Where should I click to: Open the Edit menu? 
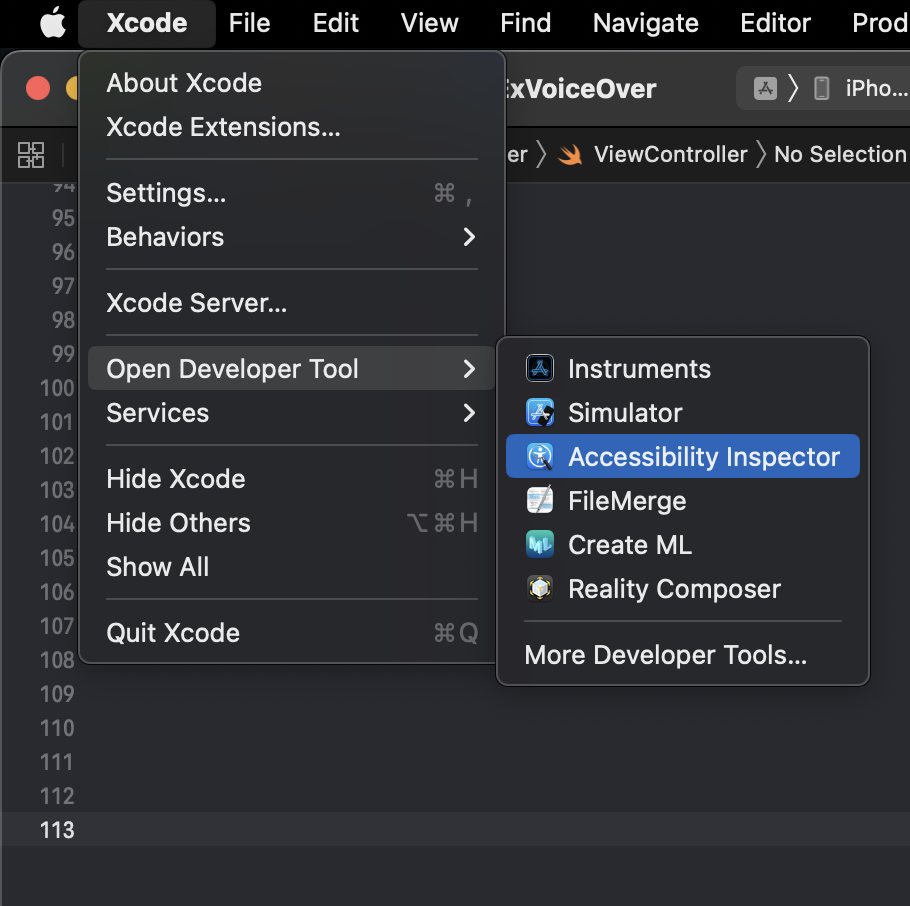point(335,23)
